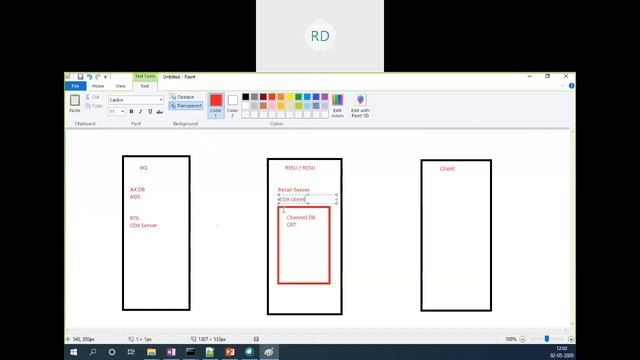Open the command prompt taskbar icon
Image resolution: width=640 pixels, height=360 pixels.
tap(191, 352)
